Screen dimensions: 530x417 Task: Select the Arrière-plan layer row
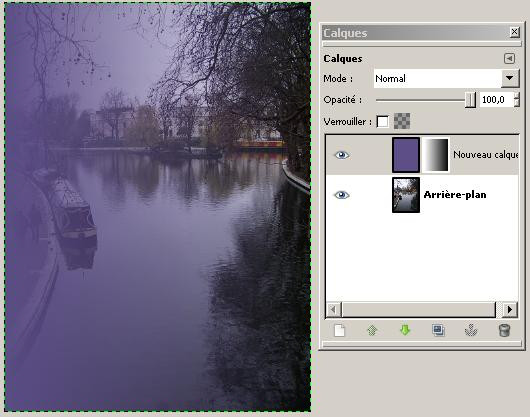[422, 195]
